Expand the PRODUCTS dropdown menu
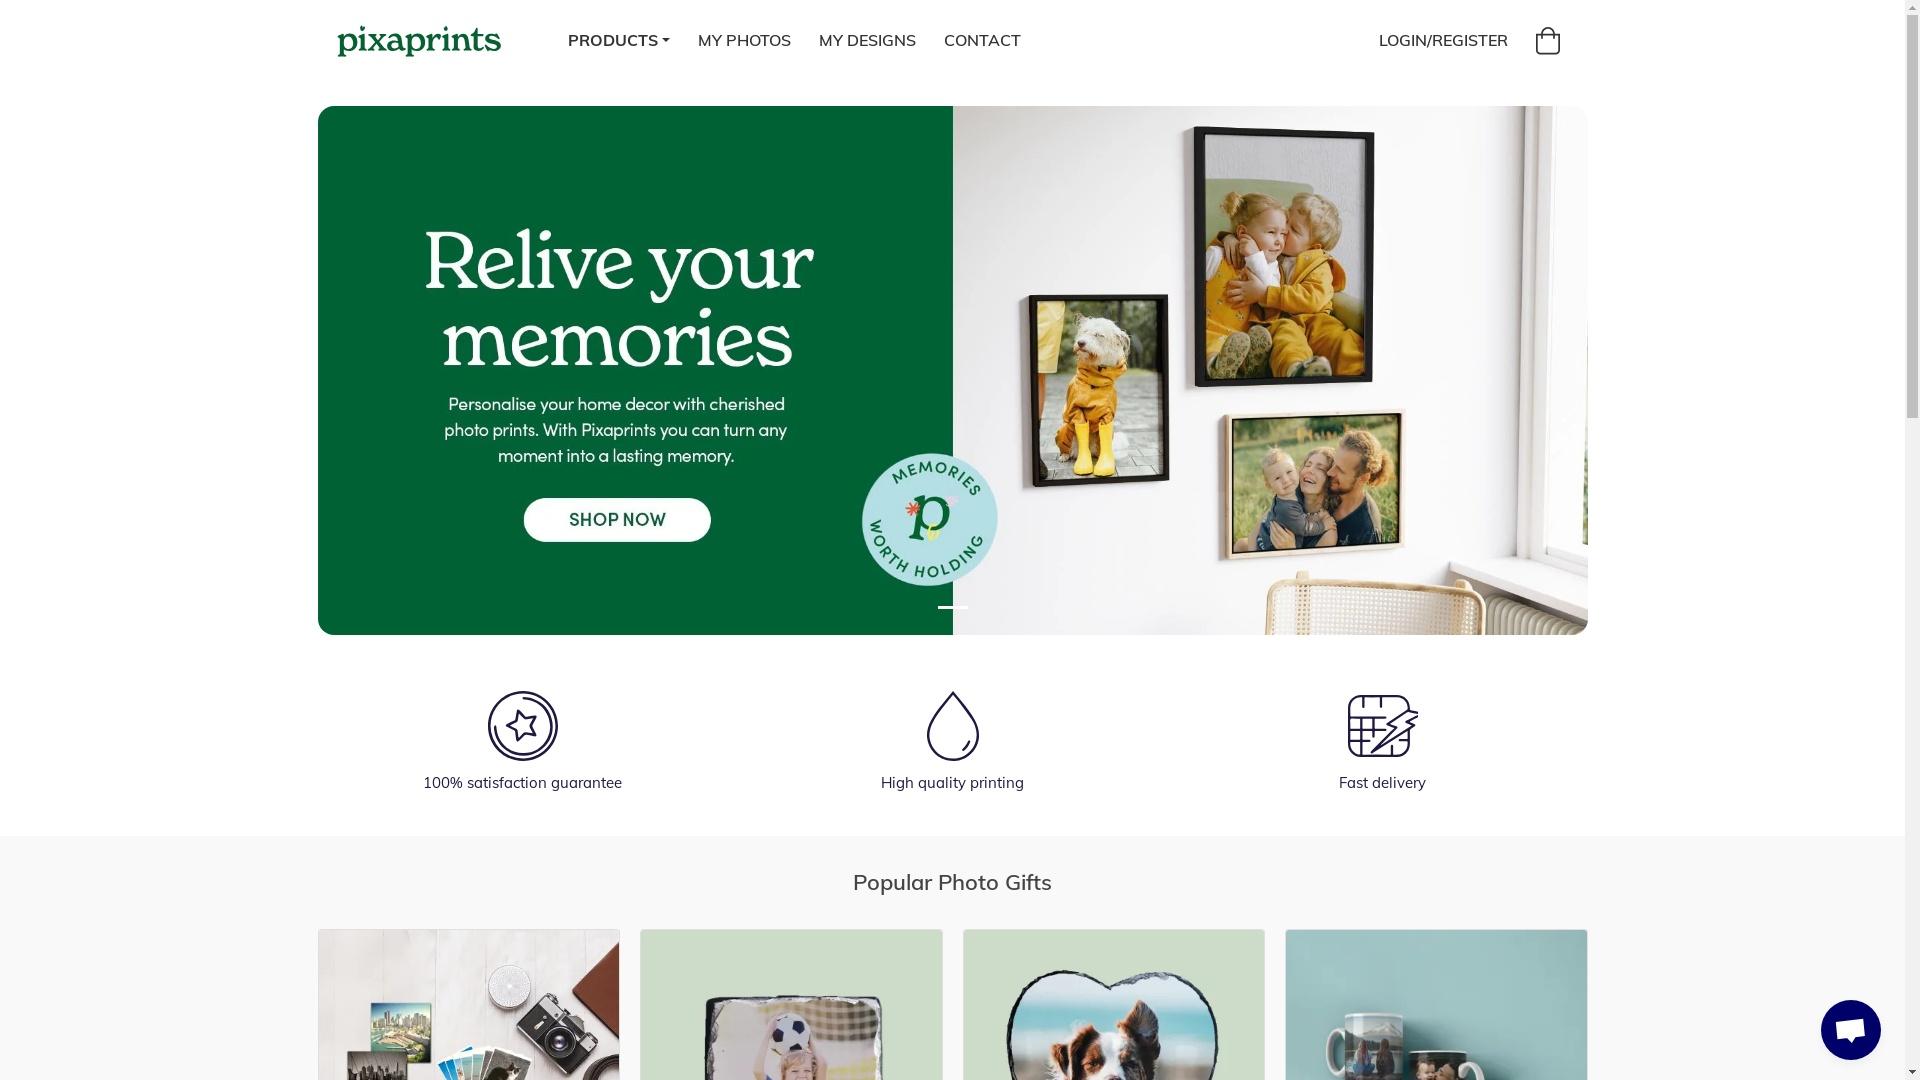 pyautogui.click(x=617, y=40)
